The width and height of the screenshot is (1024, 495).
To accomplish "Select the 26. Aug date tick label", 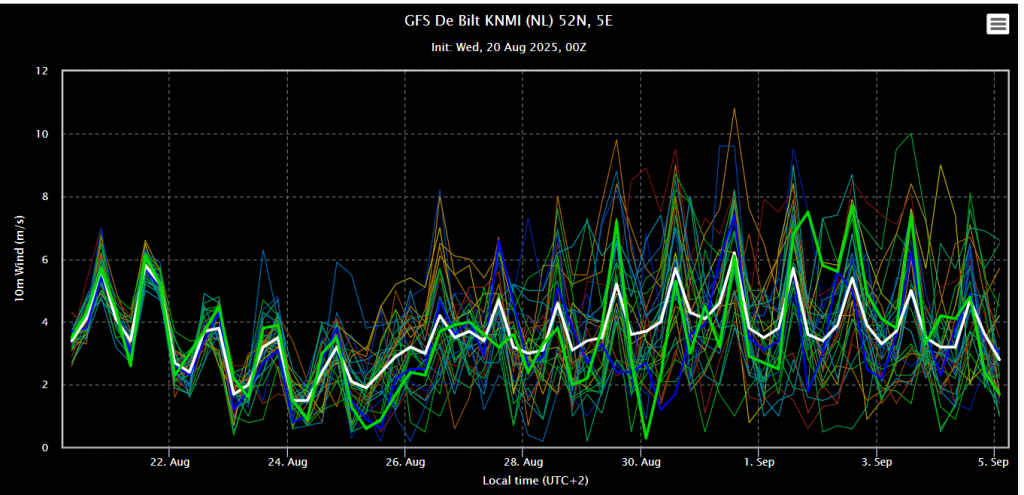I will coord(405,461).
